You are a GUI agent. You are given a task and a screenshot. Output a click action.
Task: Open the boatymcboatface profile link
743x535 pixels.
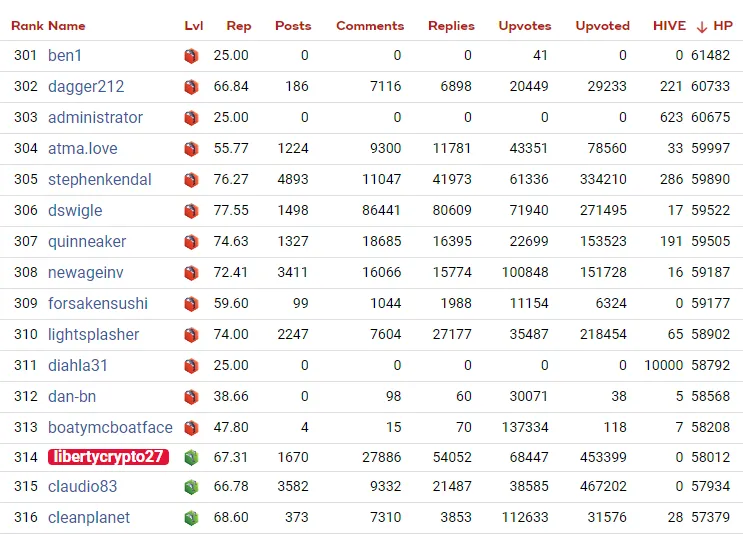click(110, 427)
